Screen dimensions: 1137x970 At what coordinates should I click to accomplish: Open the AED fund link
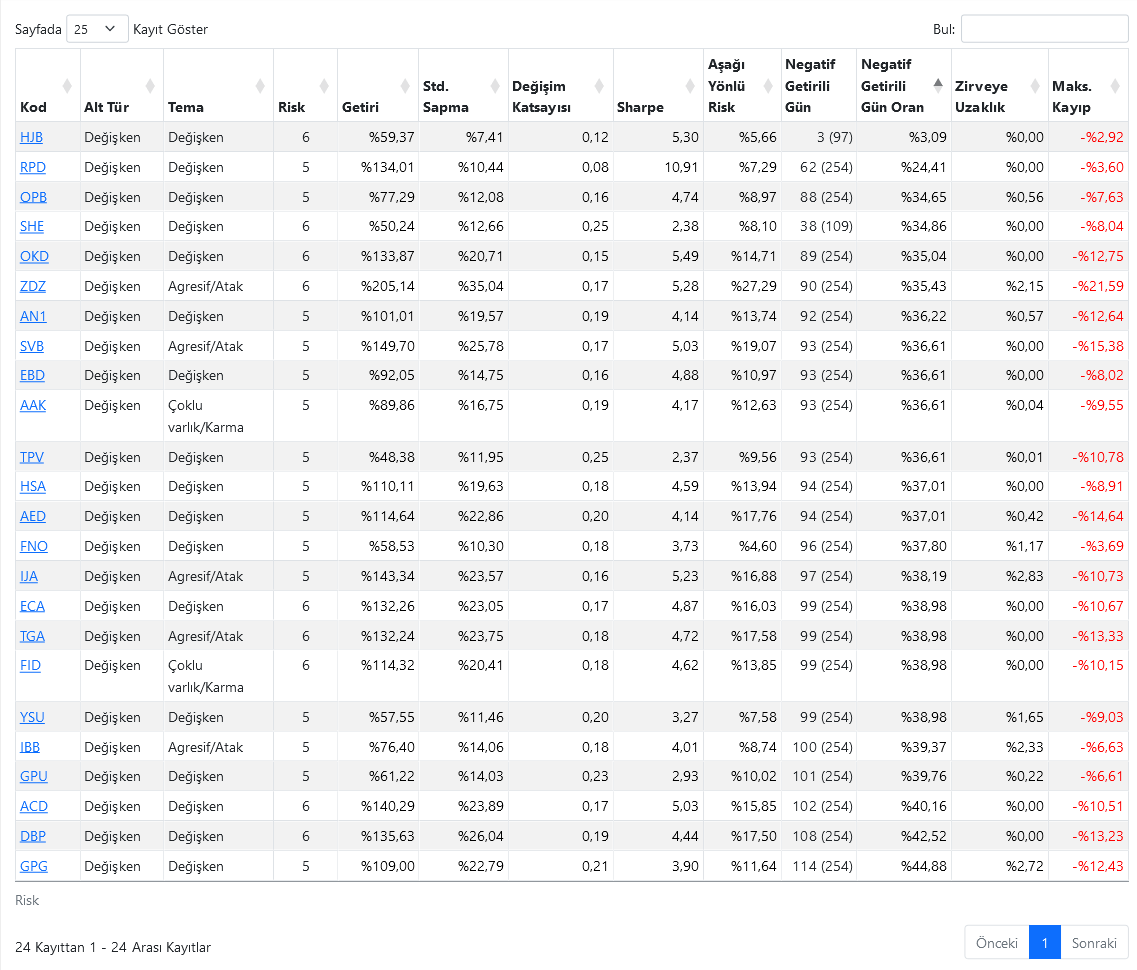(x=33, y=516)
